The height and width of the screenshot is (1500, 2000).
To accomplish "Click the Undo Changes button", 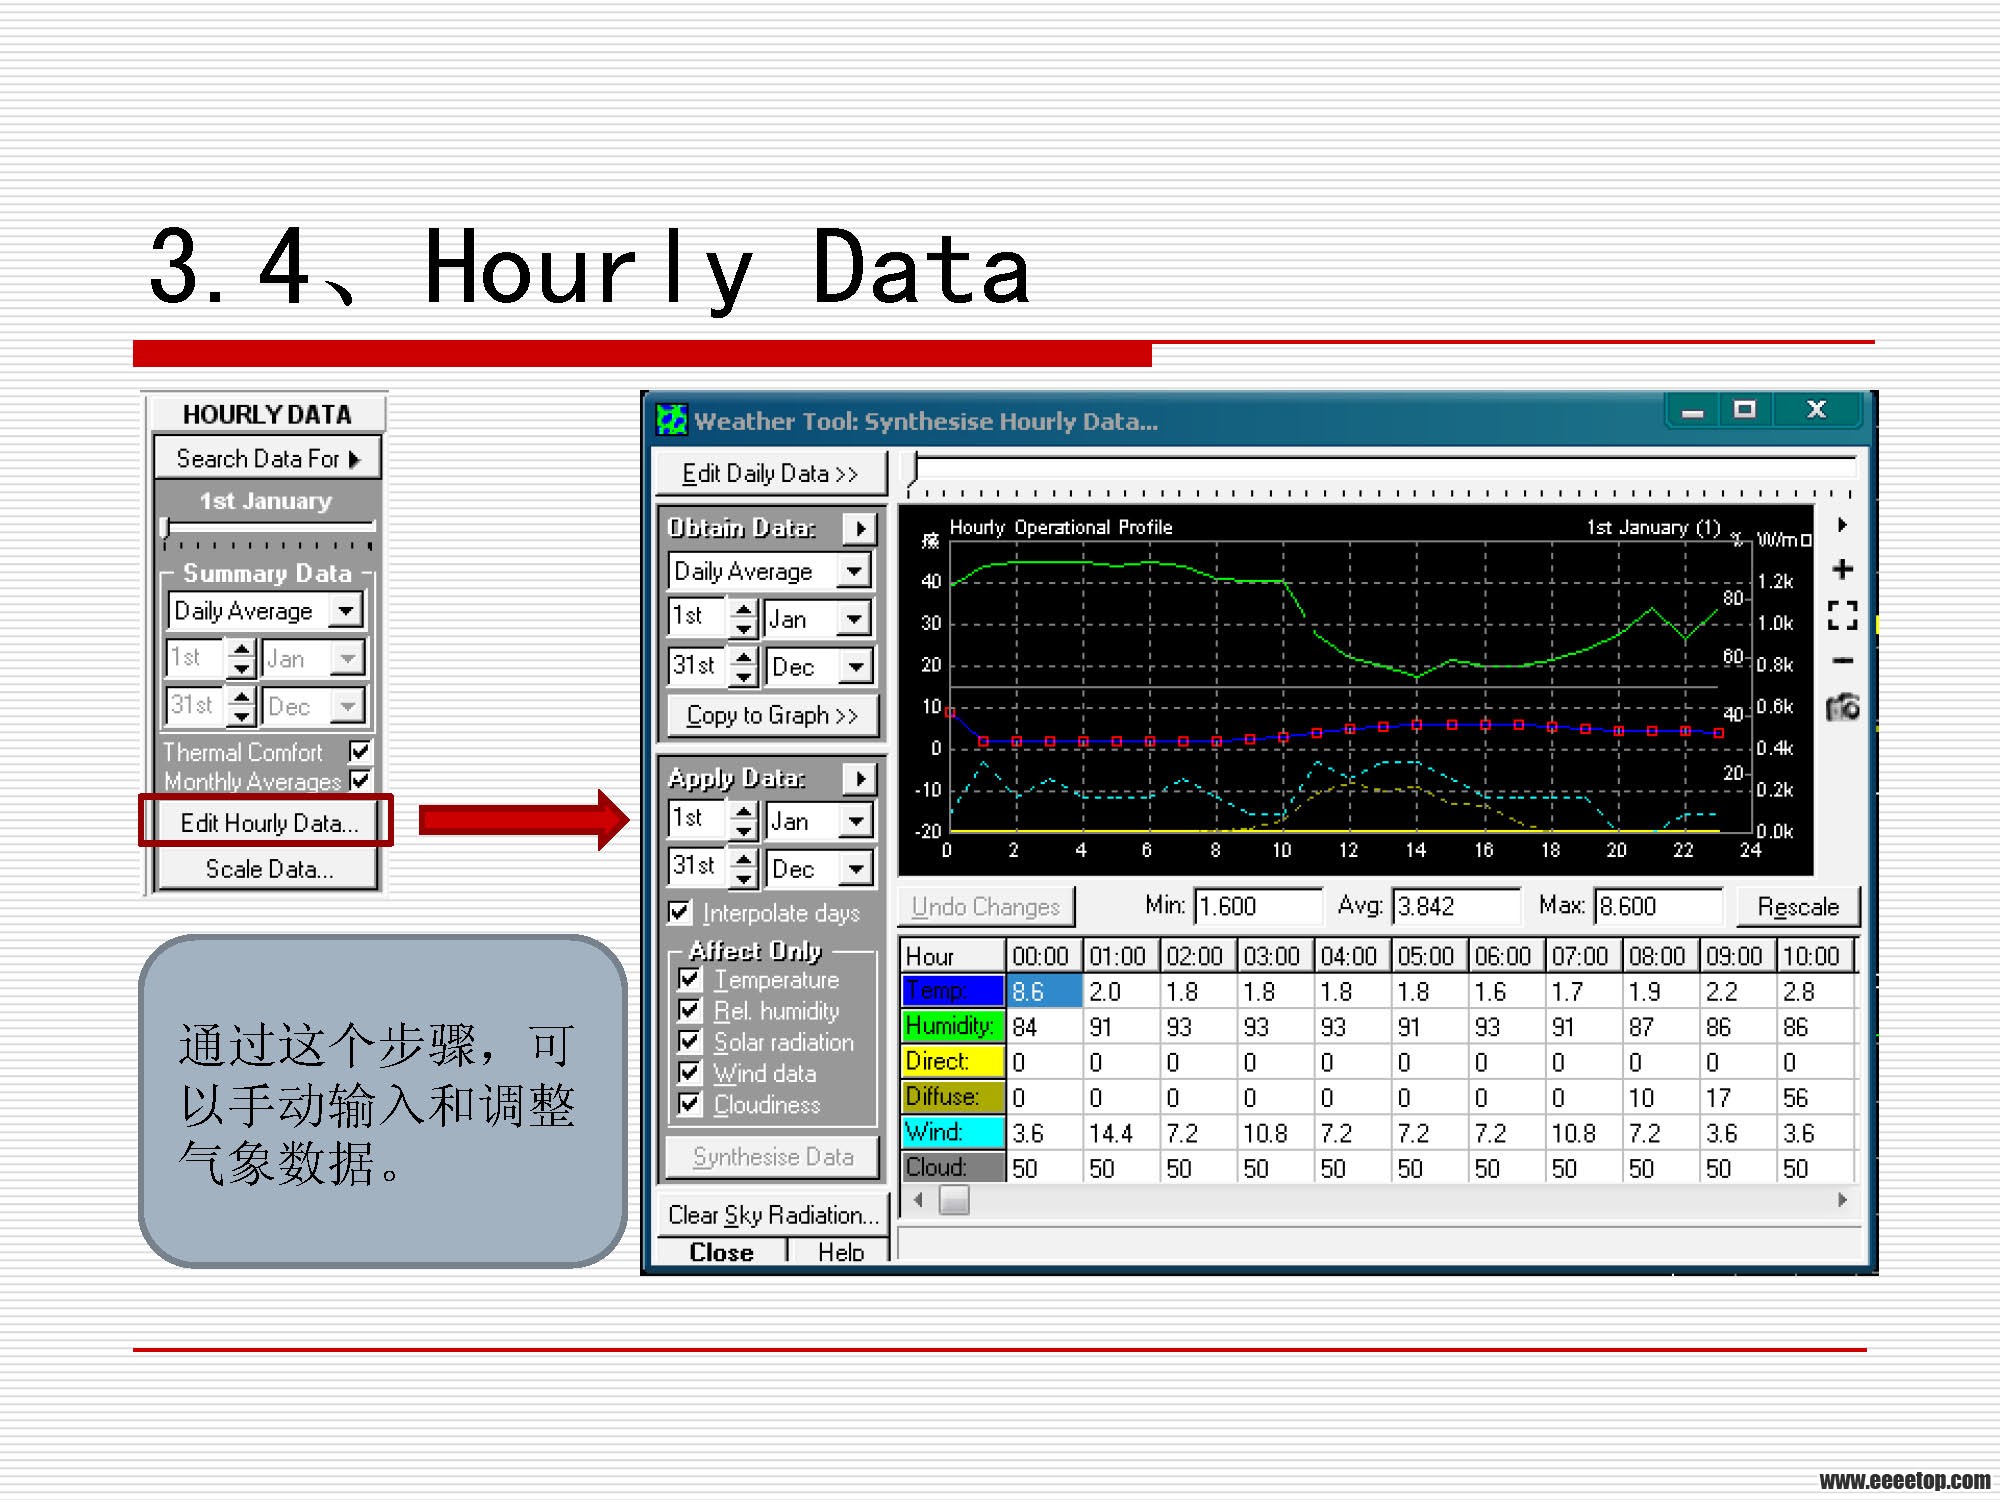I will tap(985, 906).
